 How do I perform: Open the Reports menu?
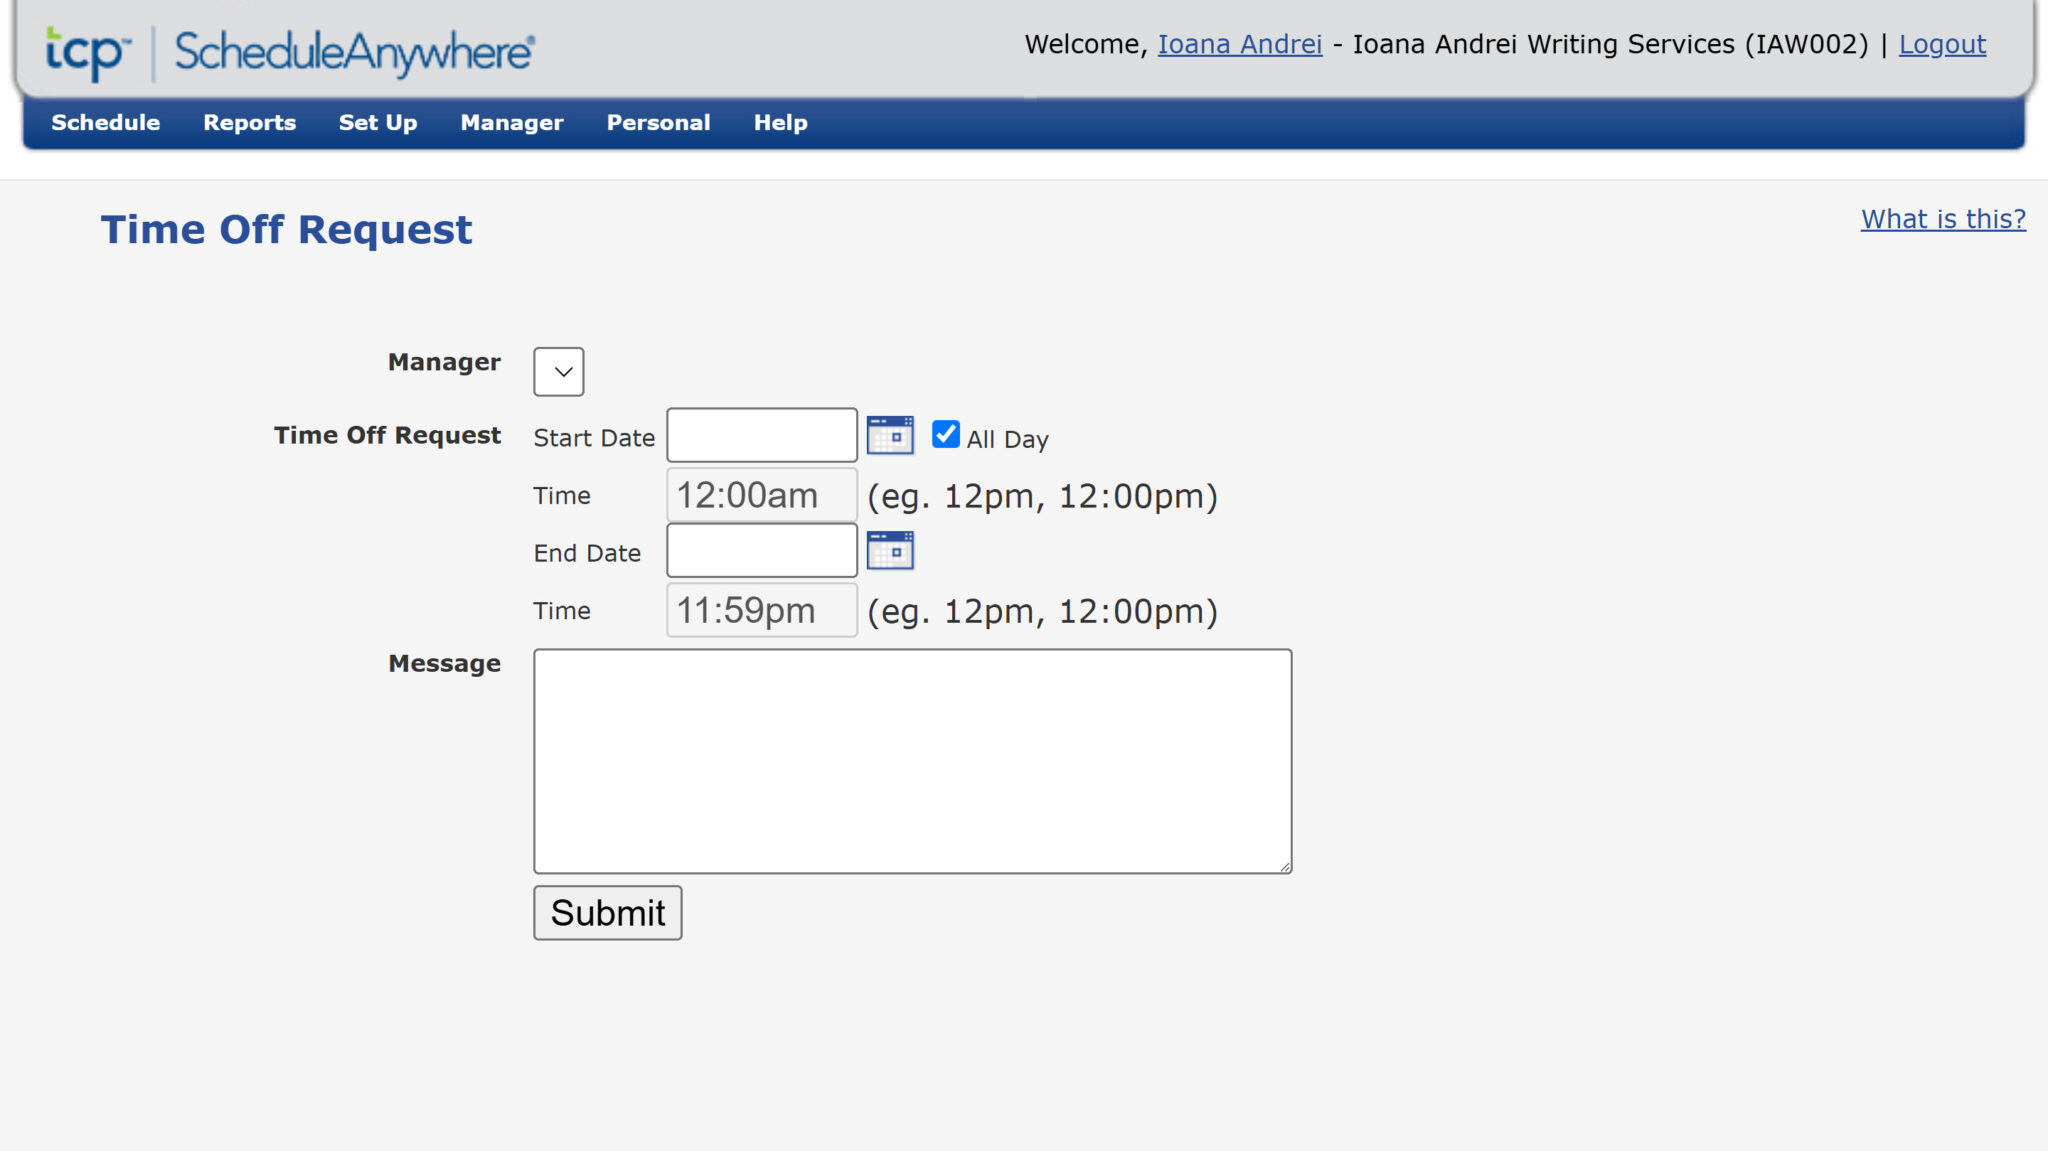249,122
